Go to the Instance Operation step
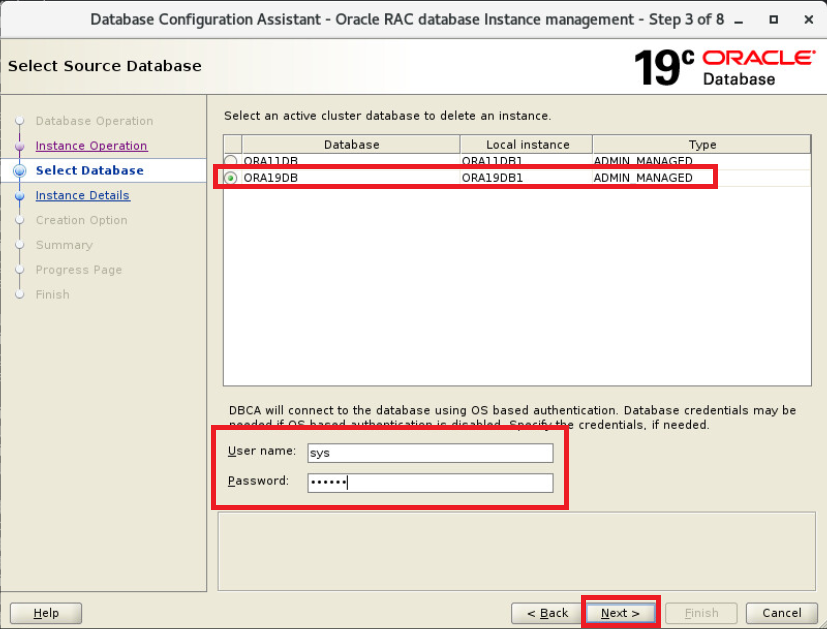The height and width of the screenshot is (629, 827). pyautogui.click(x=91, y=146)
